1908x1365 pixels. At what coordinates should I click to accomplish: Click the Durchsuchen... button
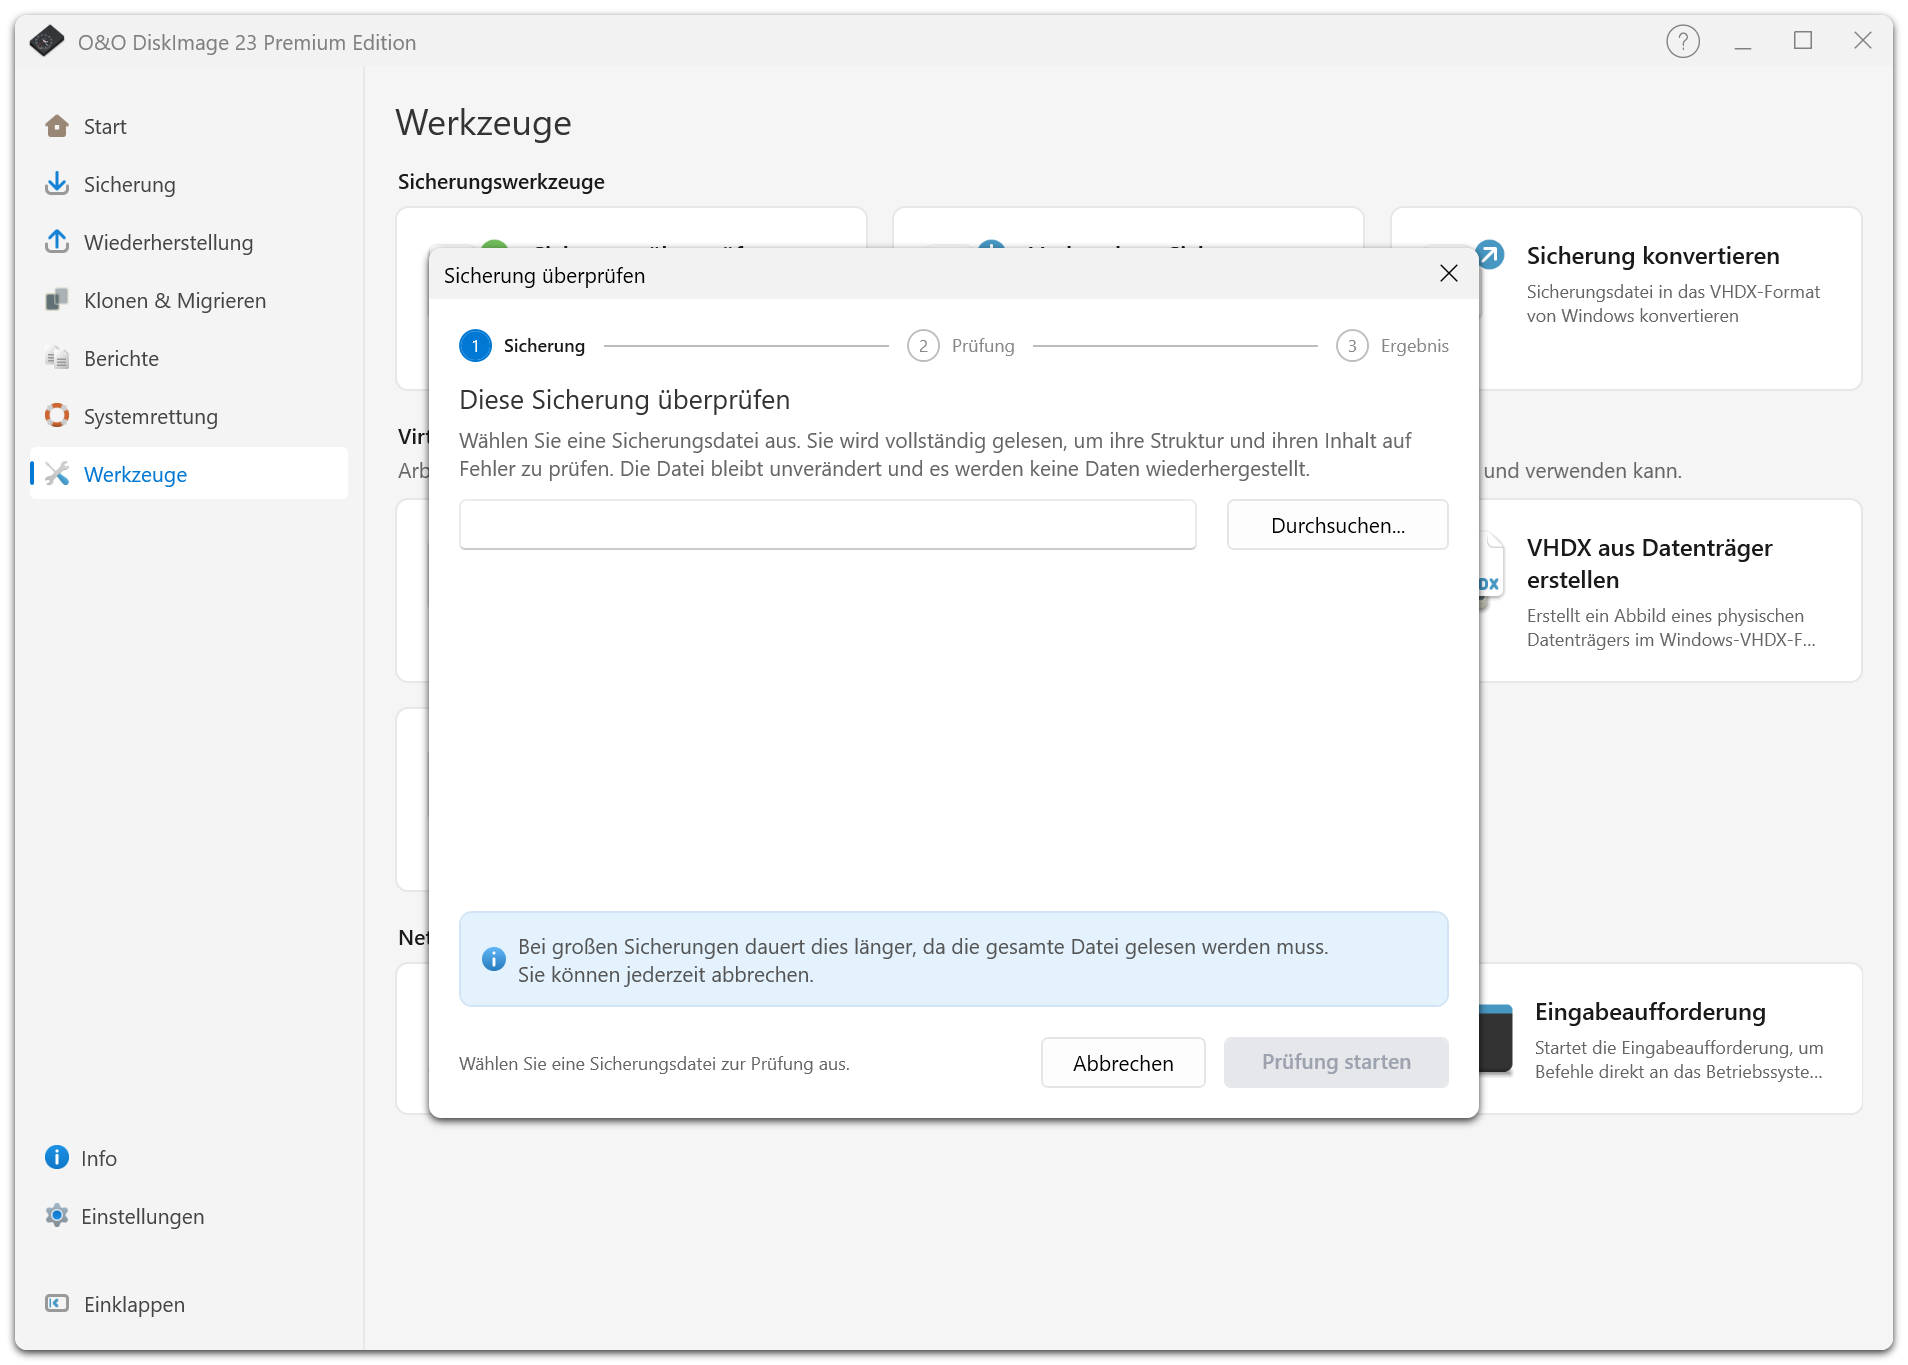(x=1337, y=525)
